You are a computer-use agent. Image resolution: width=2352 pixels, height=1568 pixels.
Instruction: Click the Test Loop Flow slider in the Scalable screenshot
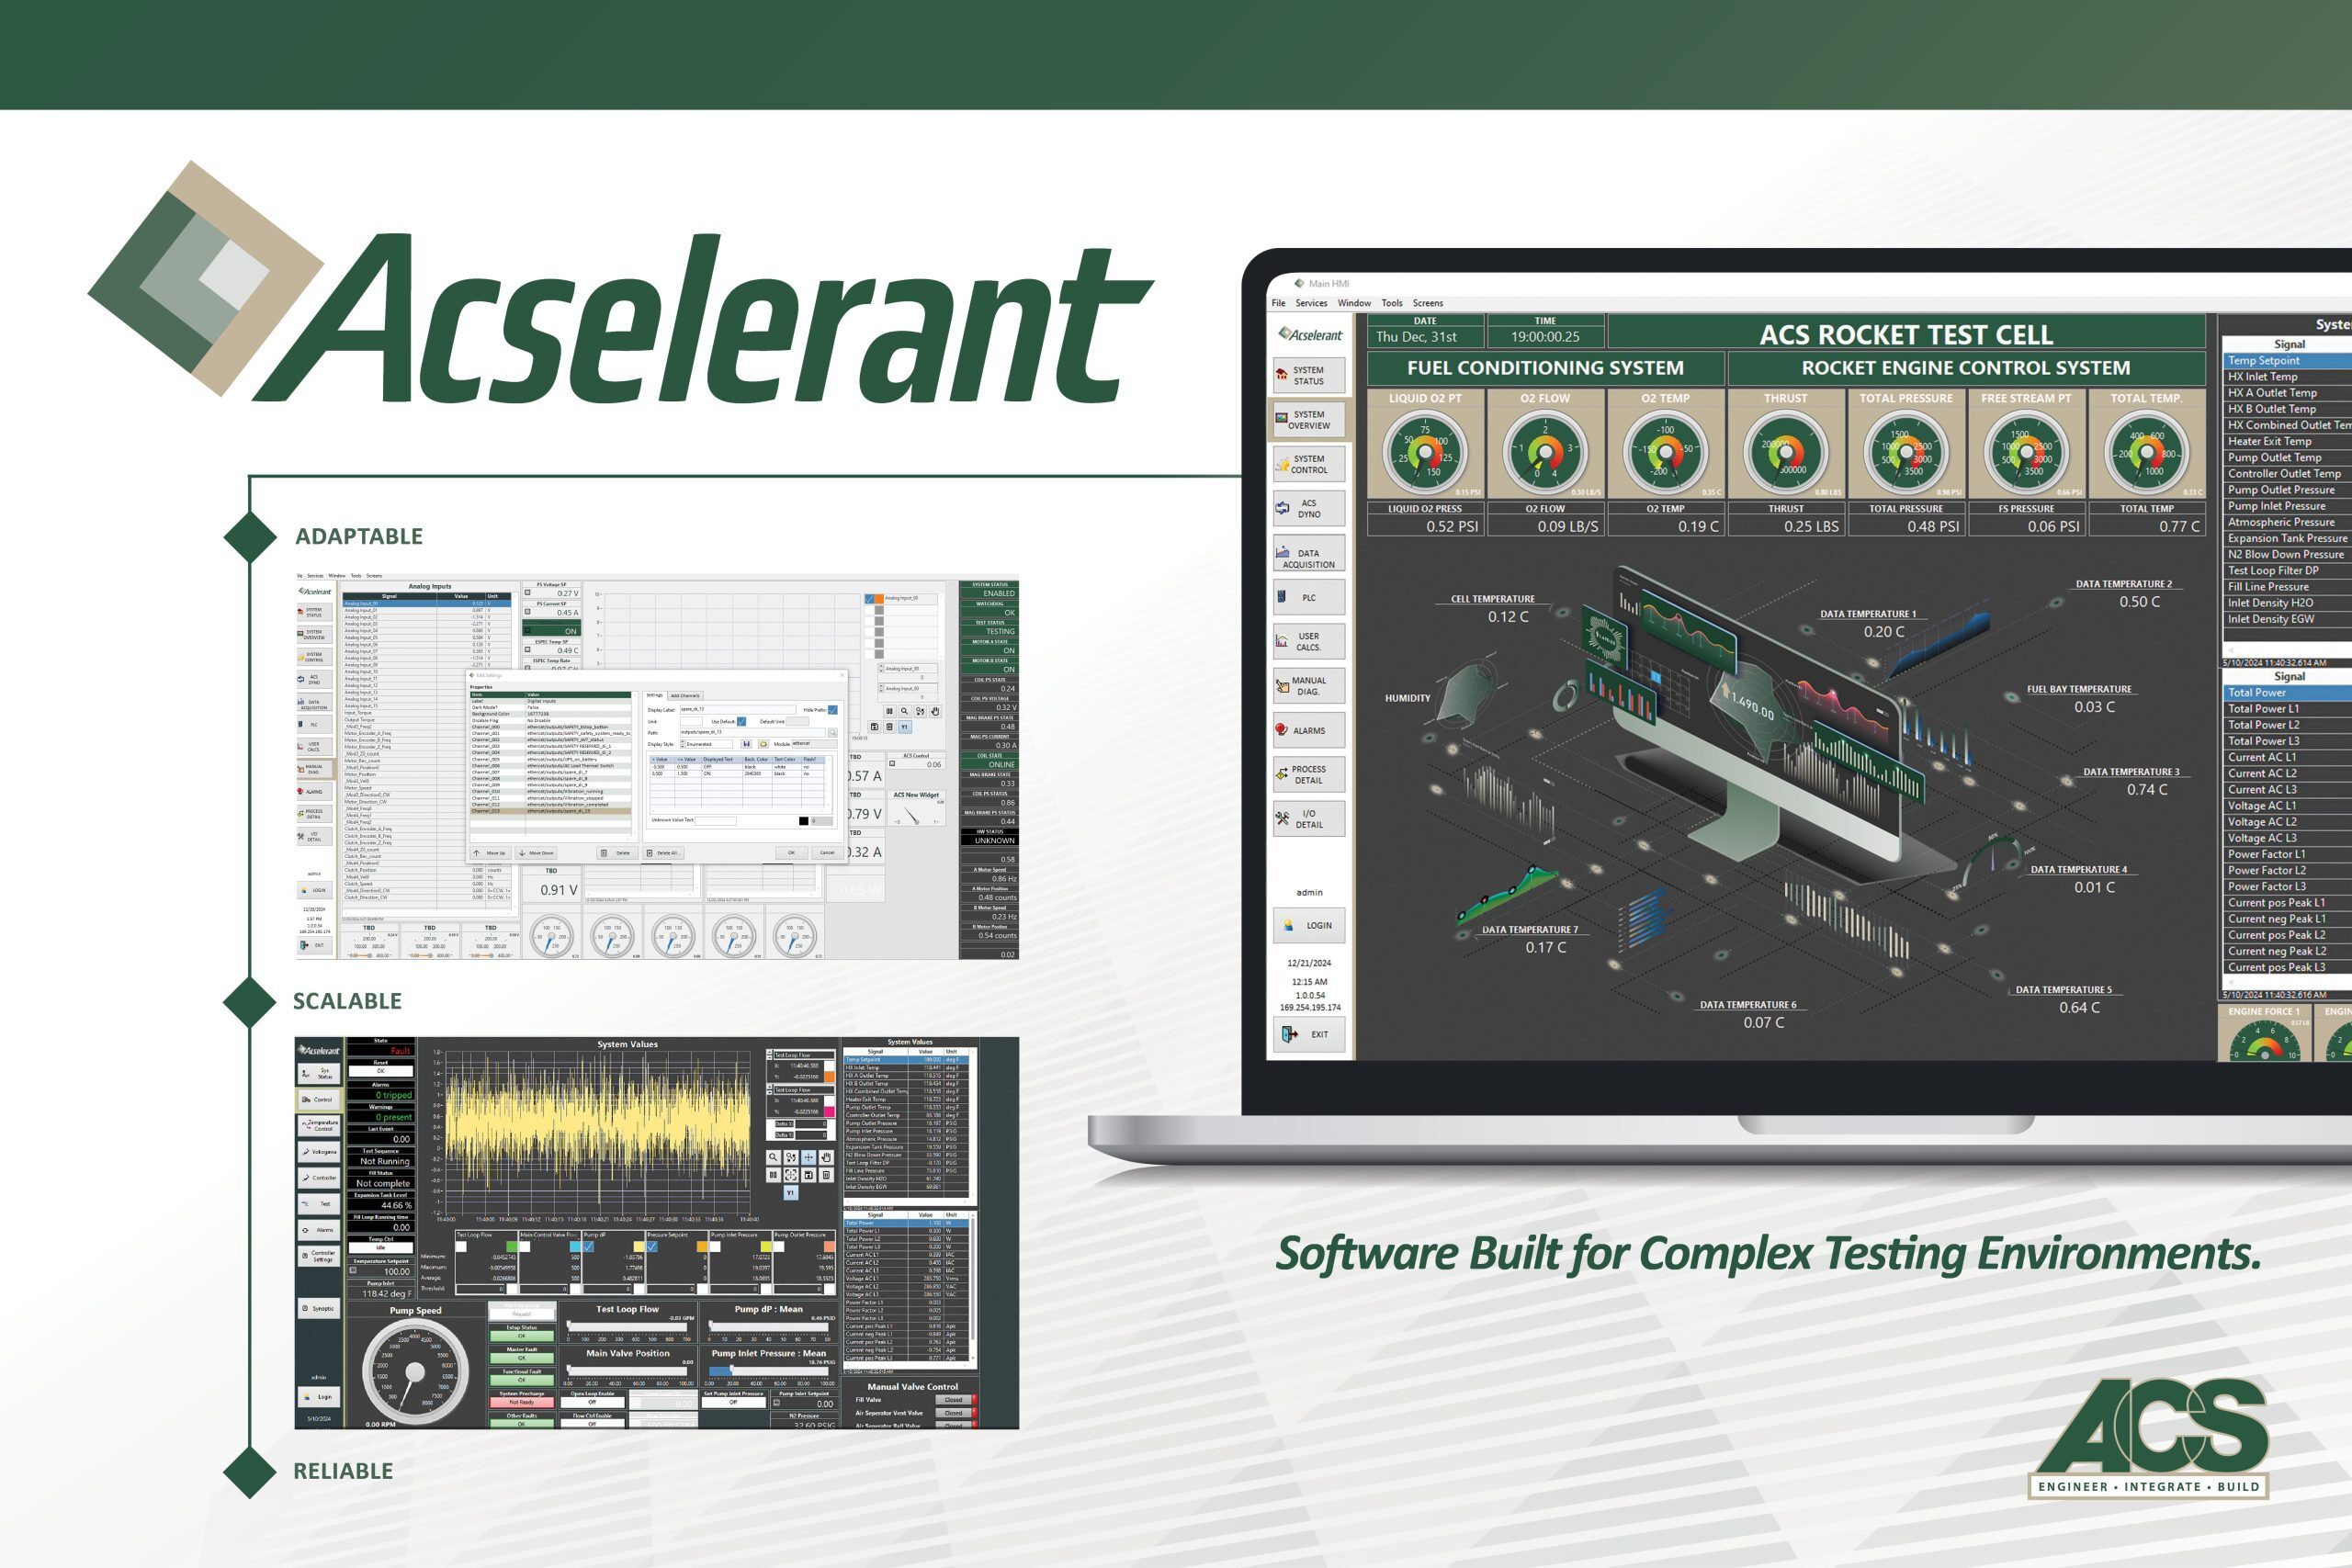click(x=628, y=1327)
